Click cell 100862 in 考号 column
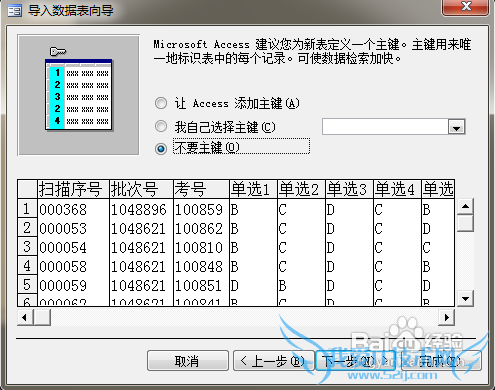 click(201, 229)
